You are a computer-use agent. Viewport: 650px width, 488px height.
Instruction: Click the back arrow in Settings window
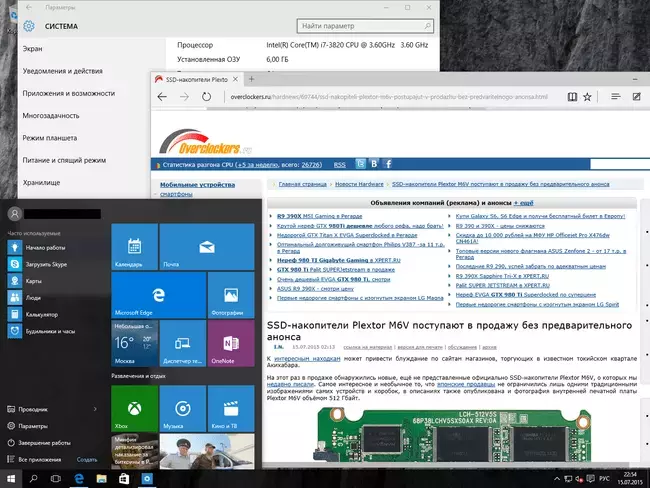click(29, 7)
